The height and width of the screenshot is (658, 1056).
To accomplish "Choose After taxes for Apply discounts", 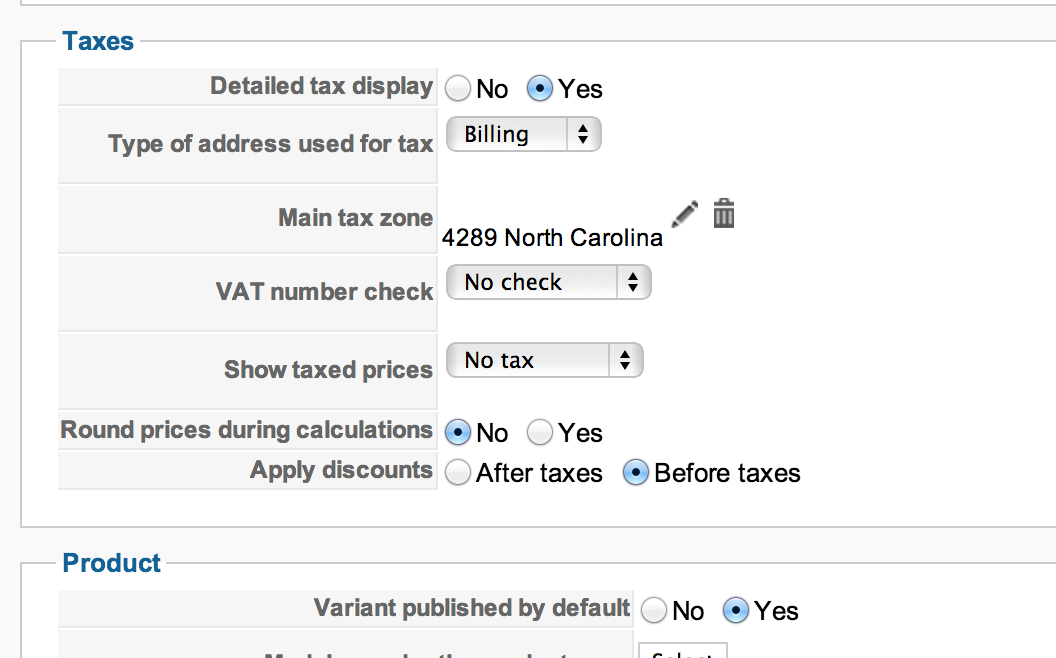I will [x=458, y=473].
